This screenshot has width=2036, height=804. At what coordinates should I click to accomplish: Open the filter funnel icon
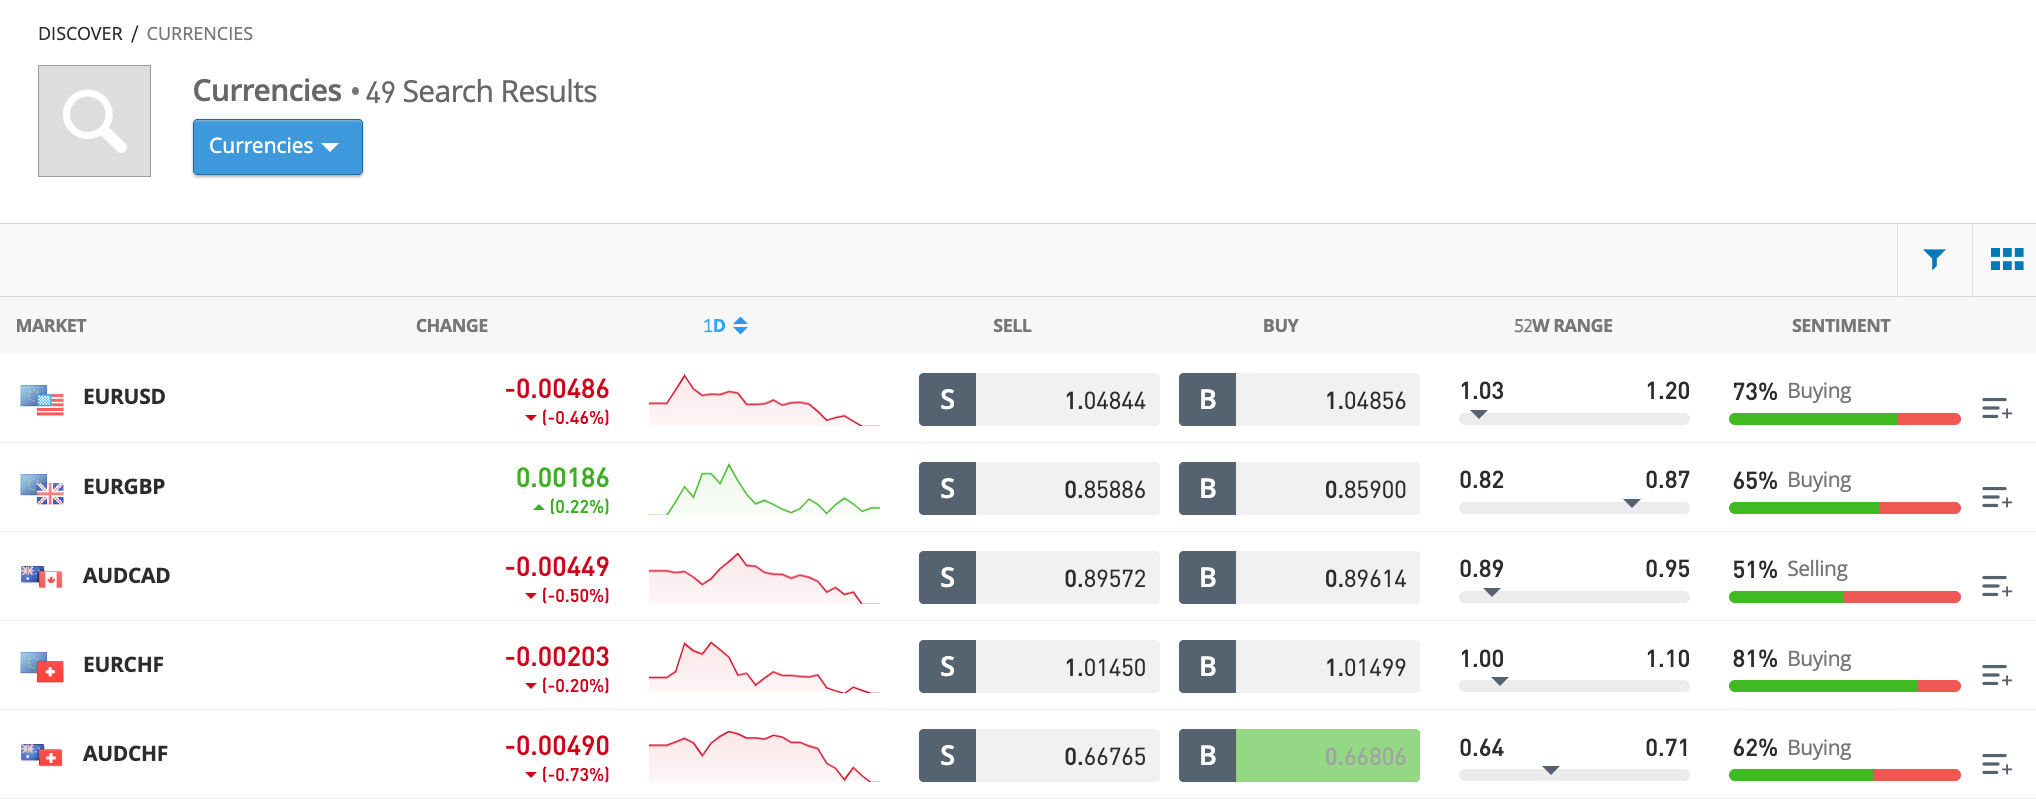pos(1934,260)
